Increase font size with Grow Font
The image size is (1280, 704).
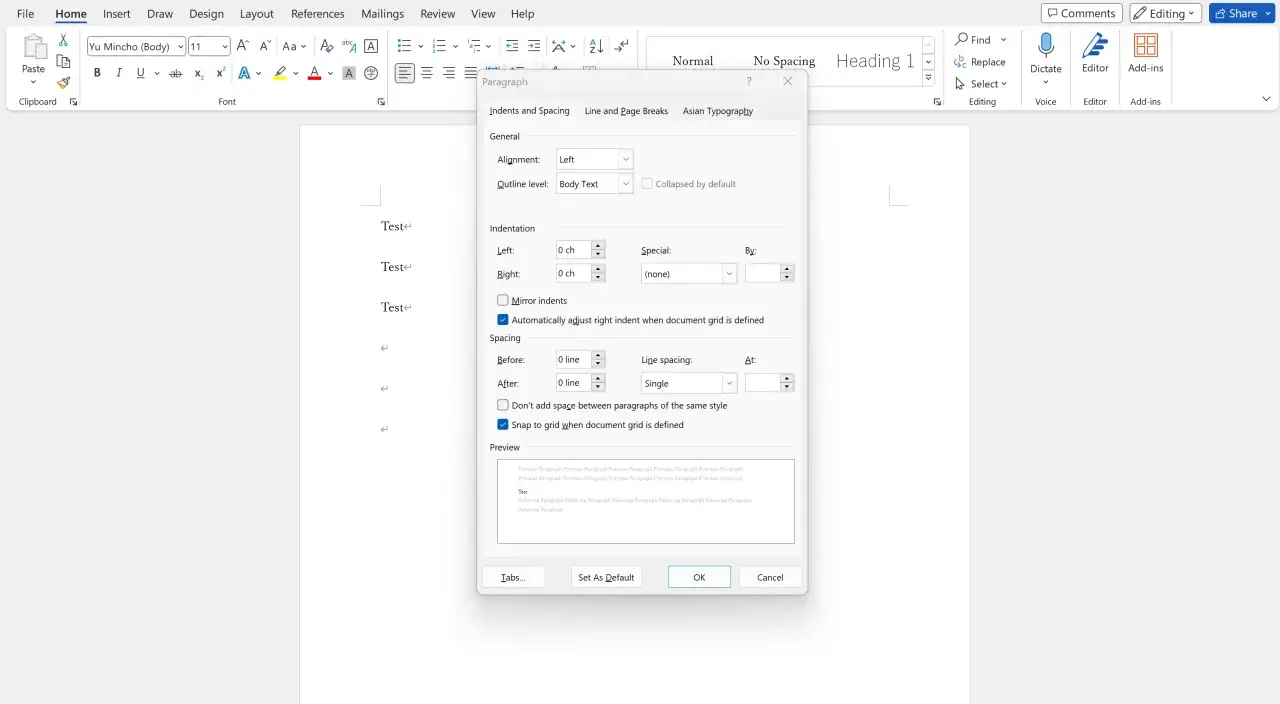click(243, 46)
